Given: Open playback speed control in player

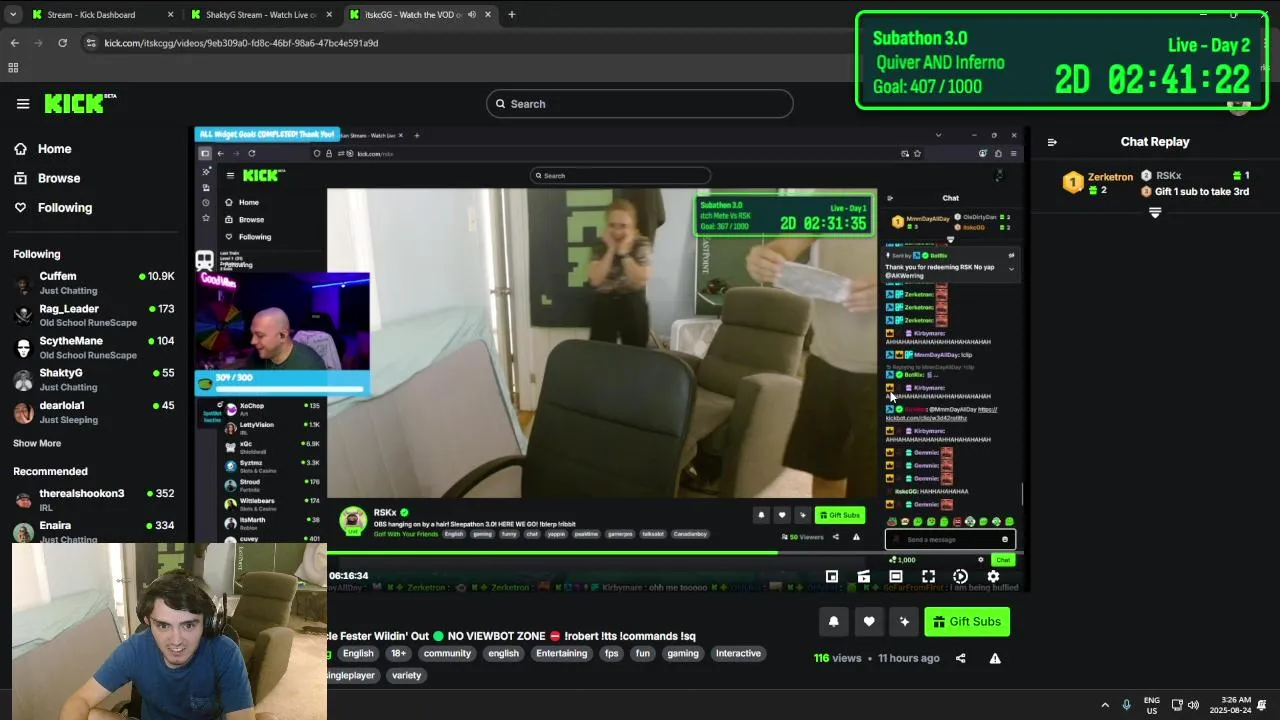Looking at the screenshot, I should pyautogui.click(x=960, y=576).
